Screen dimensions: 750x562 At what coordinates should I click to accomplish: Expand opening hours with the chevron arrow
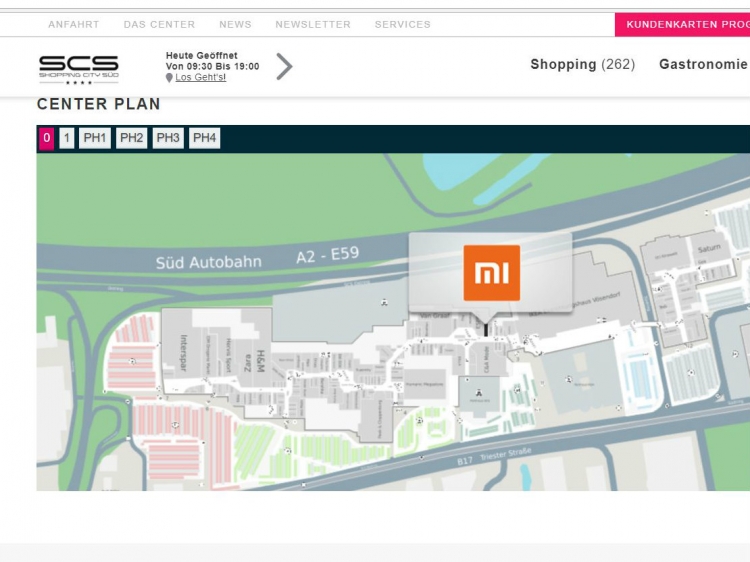[284, 67]
